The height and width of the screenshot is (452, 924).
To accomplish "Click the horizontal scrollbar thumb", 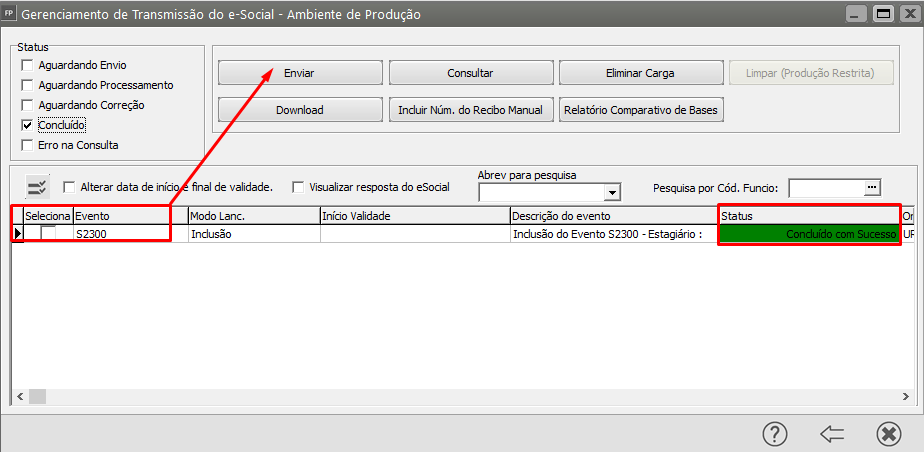I will coord(37,397).
